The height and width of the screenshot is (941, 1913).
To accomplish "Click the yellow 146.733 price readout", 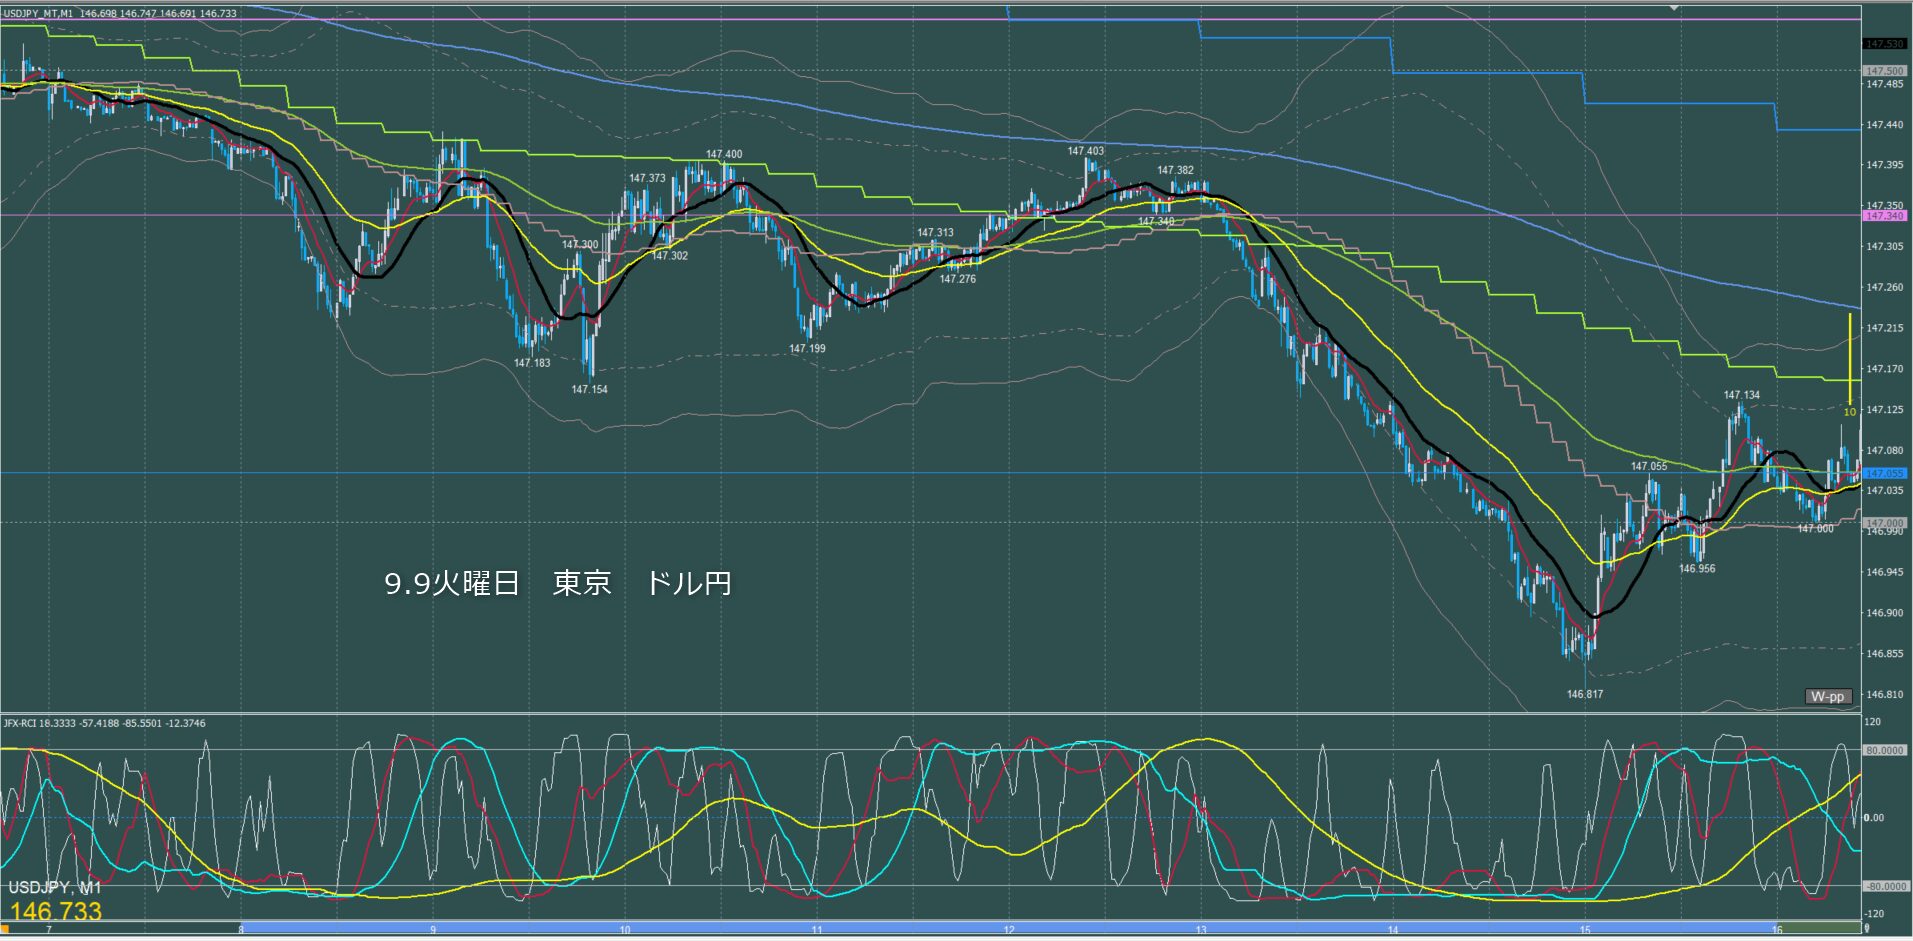I will 56,911.
